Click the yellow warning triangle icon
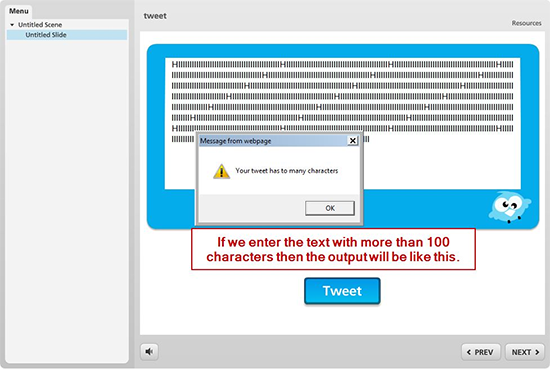 pyautogui.click(x=221, y=172)
